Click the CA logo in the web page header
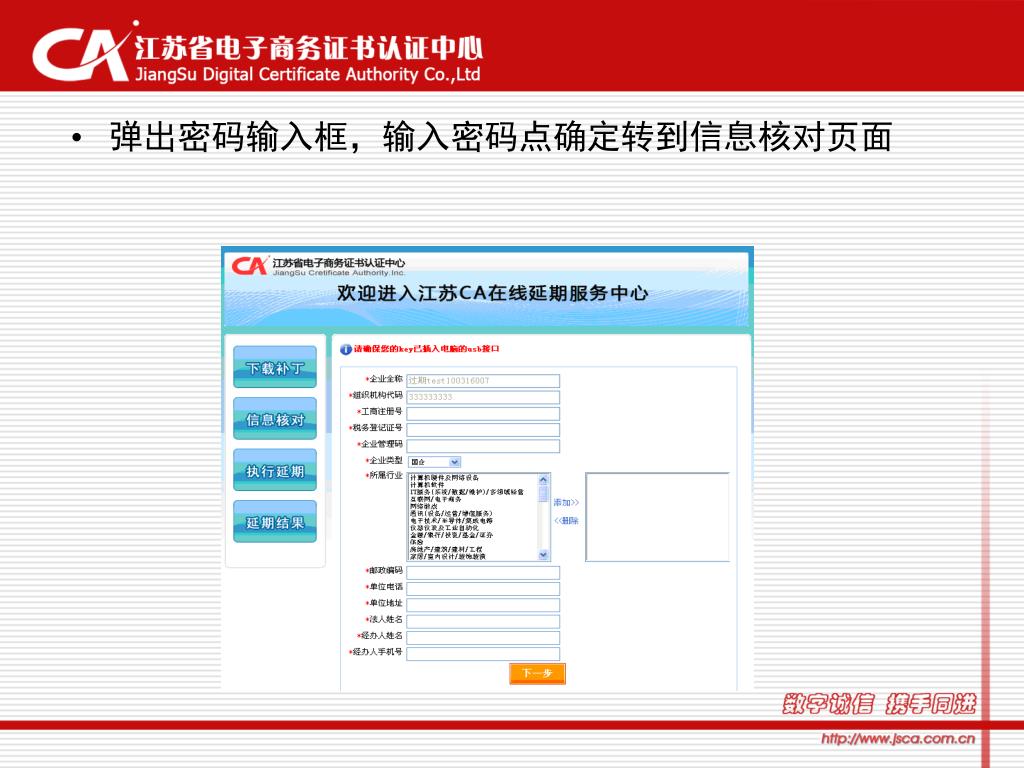This screenshot has width=1024, height=768. [249, 266]
